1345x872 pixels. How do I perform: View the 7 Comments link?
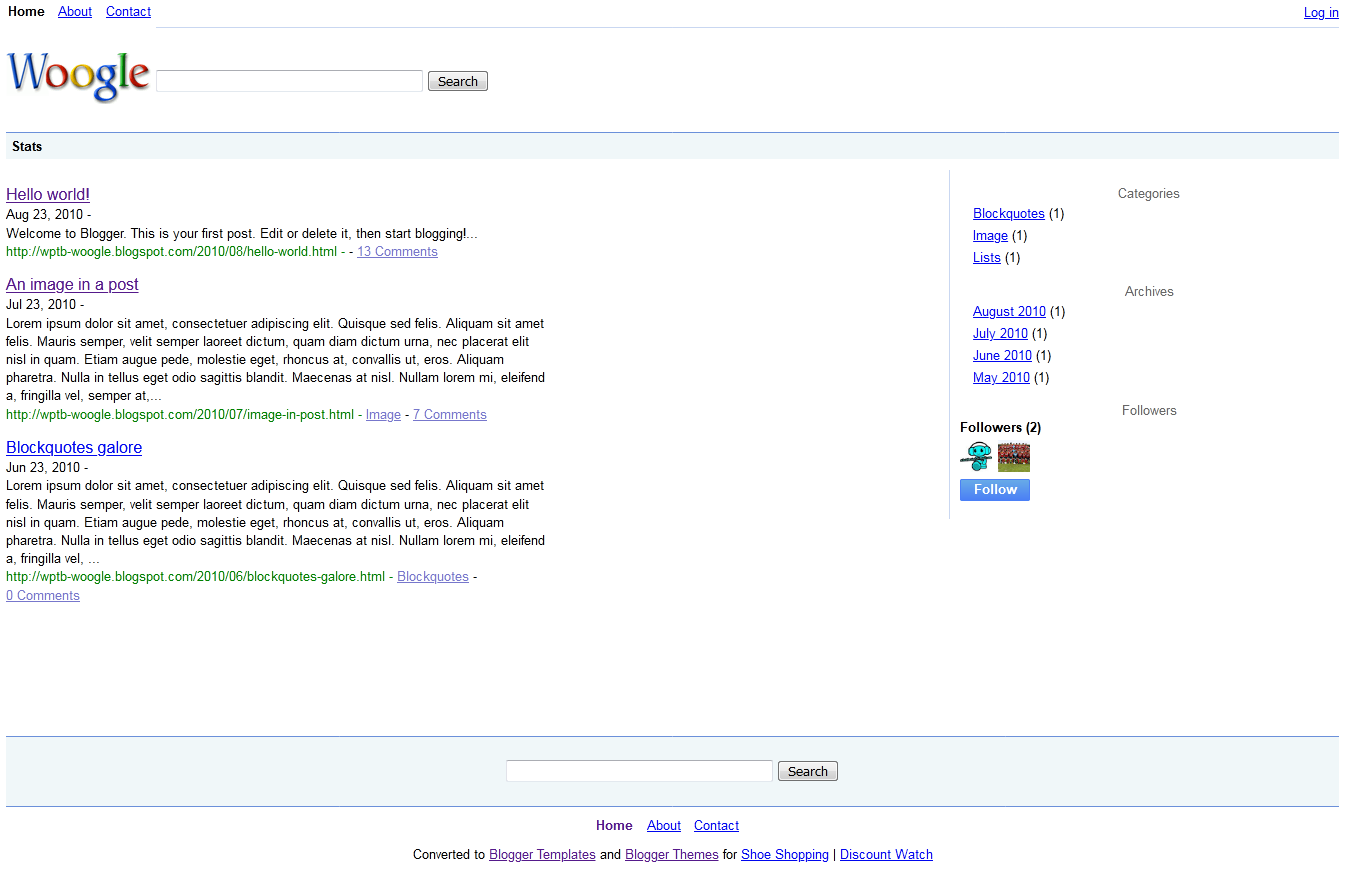[450, 415]
